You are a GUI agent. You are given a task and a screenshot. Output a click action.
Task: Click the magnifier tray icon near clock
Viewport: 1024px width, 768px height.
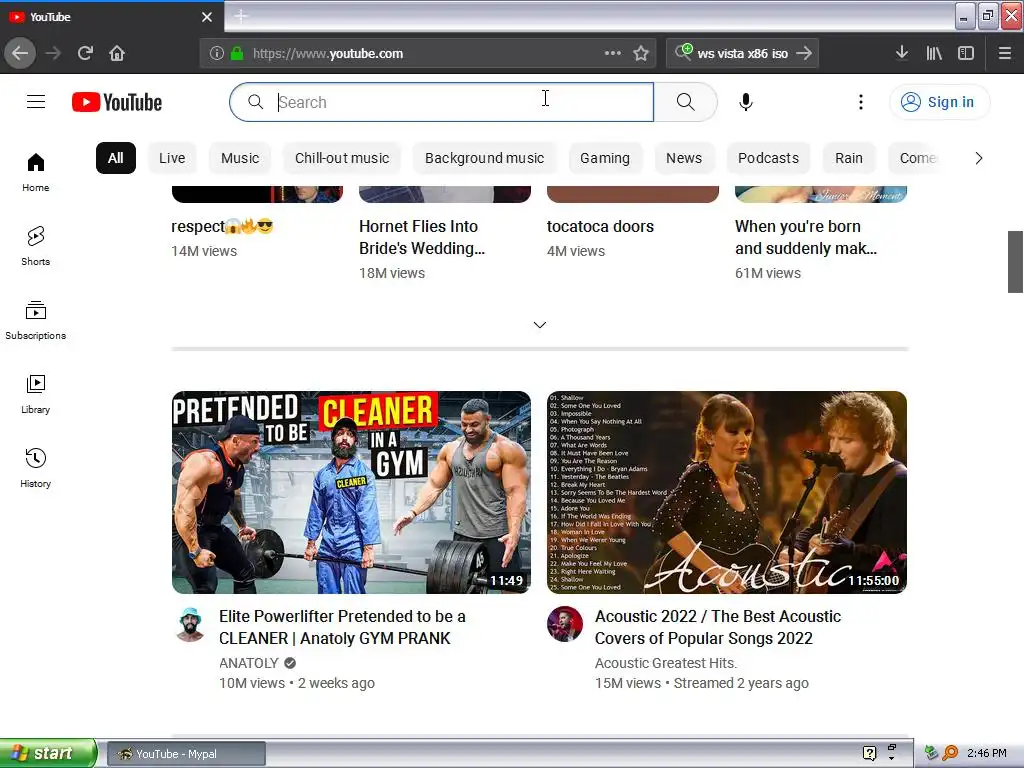(950, 753)
